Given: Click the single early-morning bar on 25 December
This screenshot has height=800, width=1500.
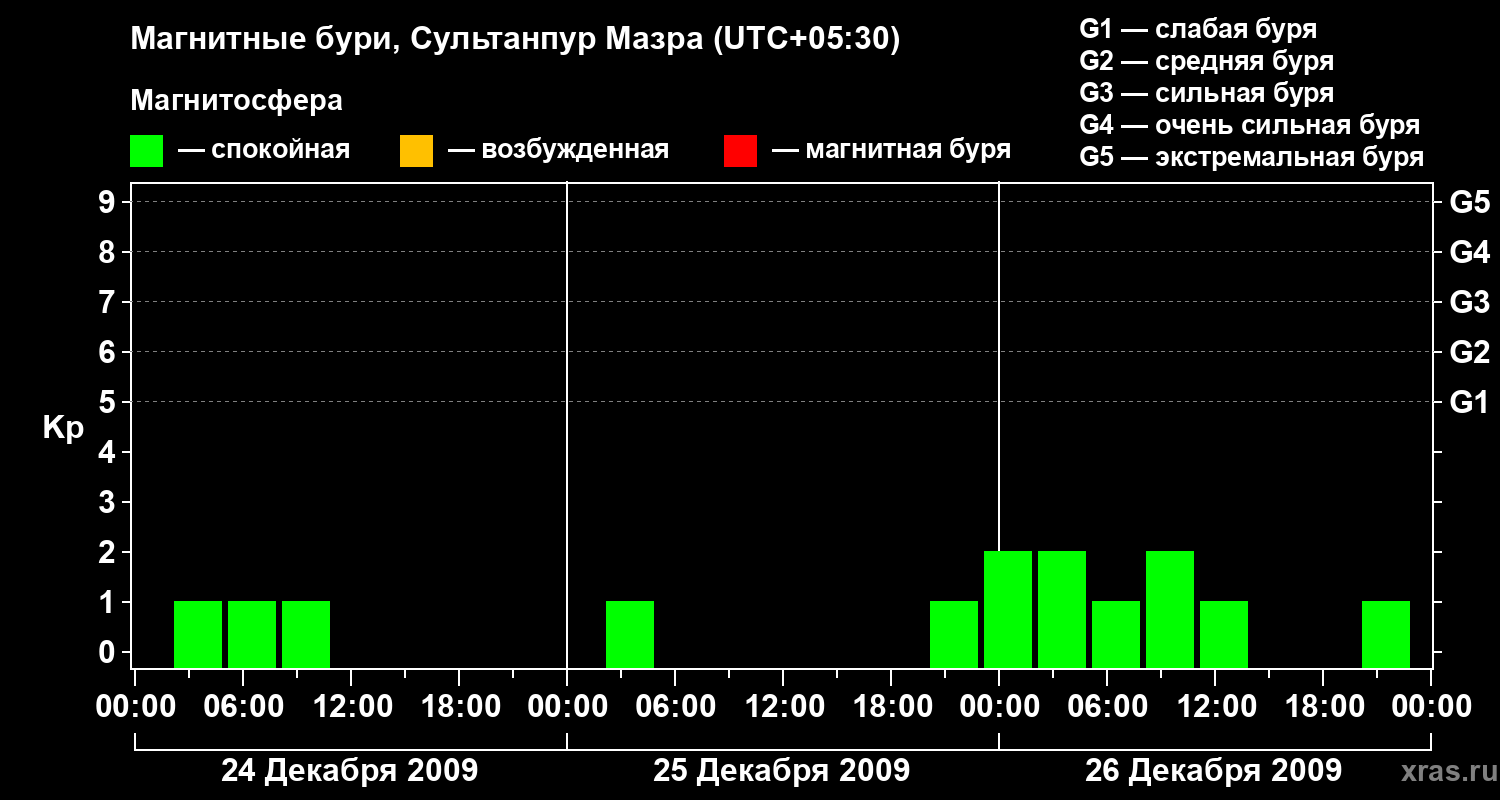Looking at the screenshot, I should (630, 634).
